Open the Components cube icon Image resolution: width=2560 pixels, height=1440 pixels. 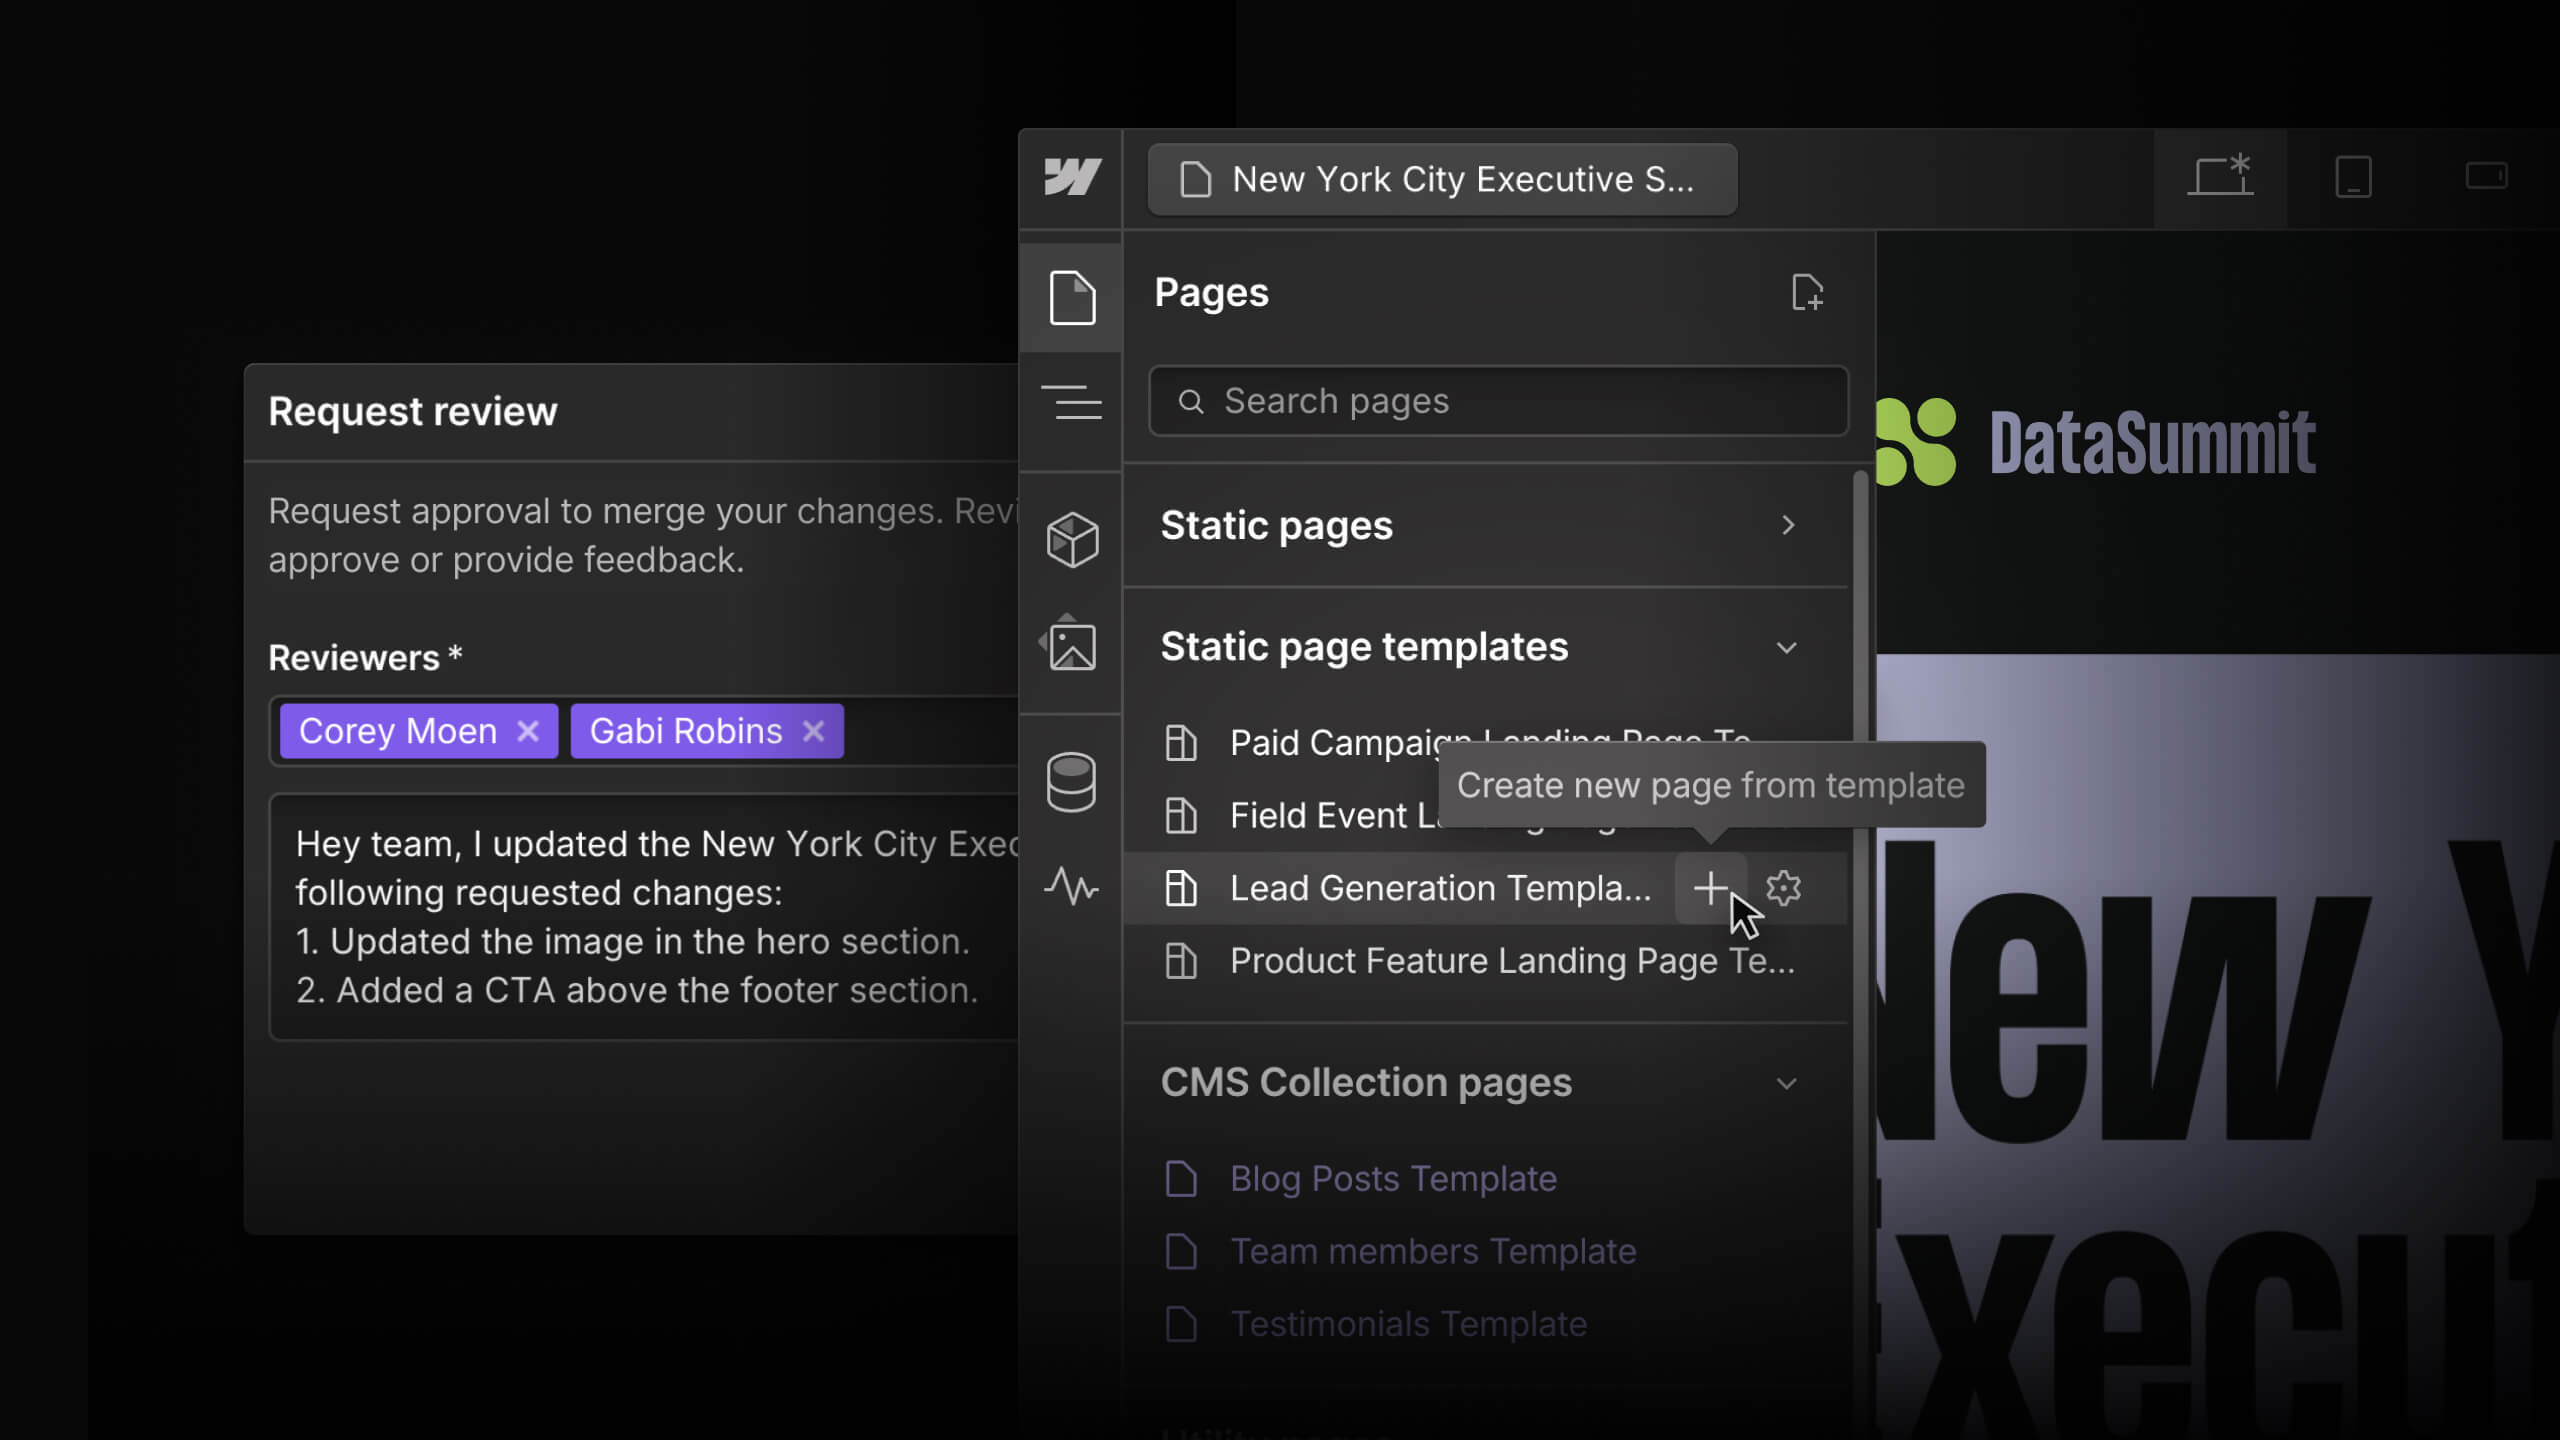click(x=1071, y=540)
